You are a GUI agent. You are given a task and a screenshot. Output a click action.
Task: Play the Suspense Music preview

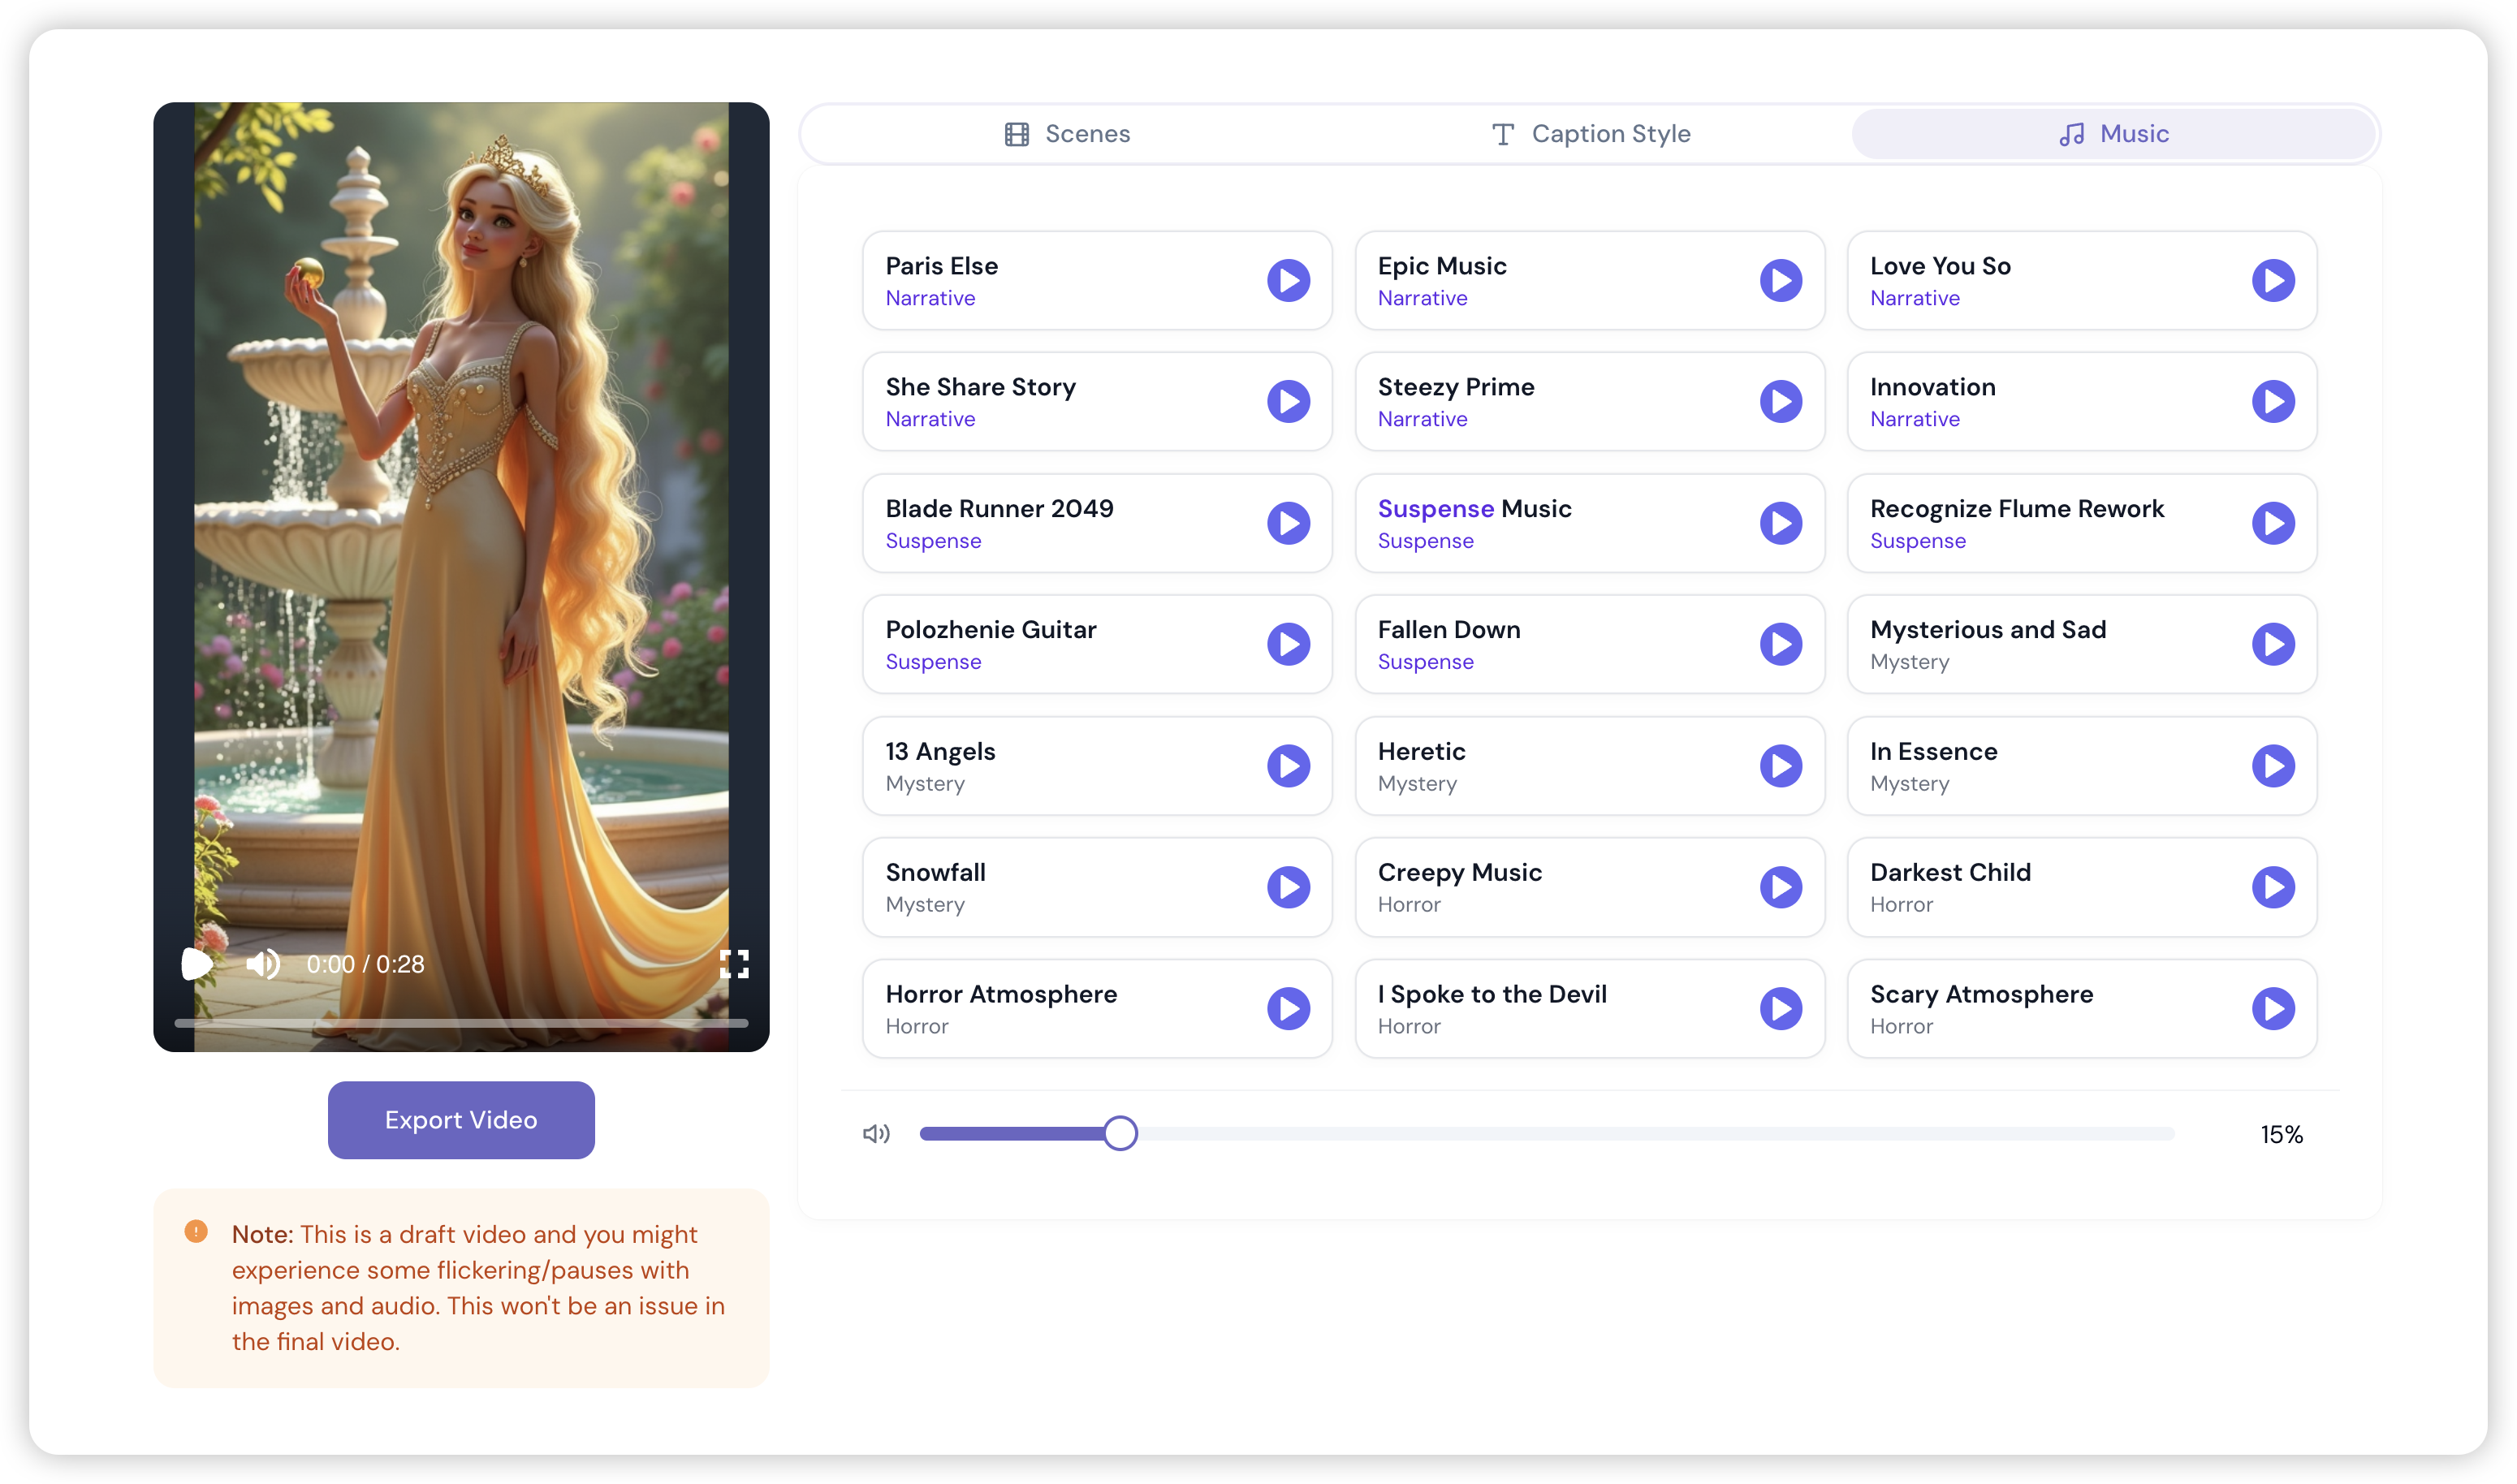coord(1780,523)
